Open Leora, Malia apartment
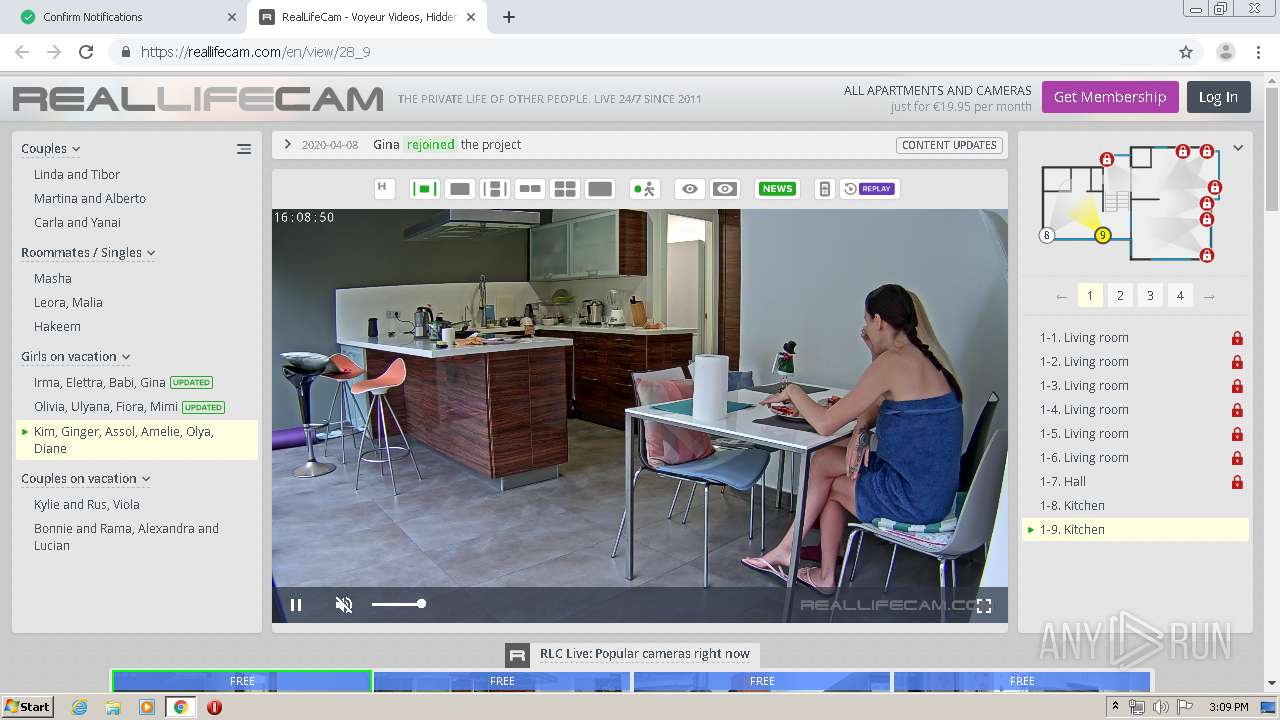This screenshot has height=720, width=1280. [68, 303]
